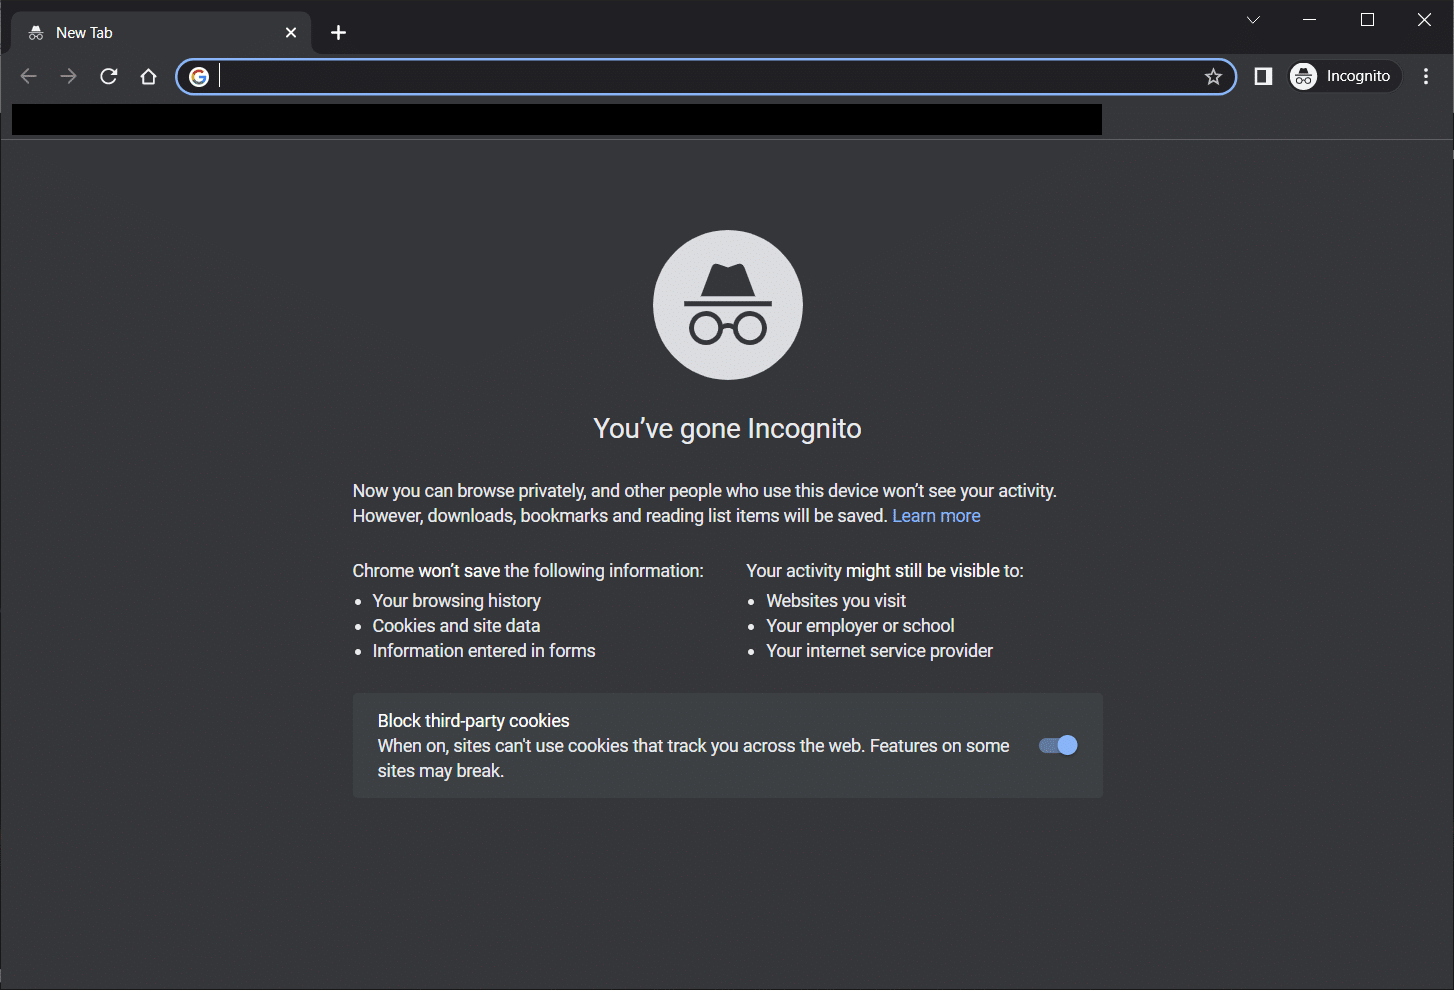Image resolution: width=1454 pixels, height=990 pixels.
Task: Bookmark this tab with the star icon
Action: point(1213,77)
